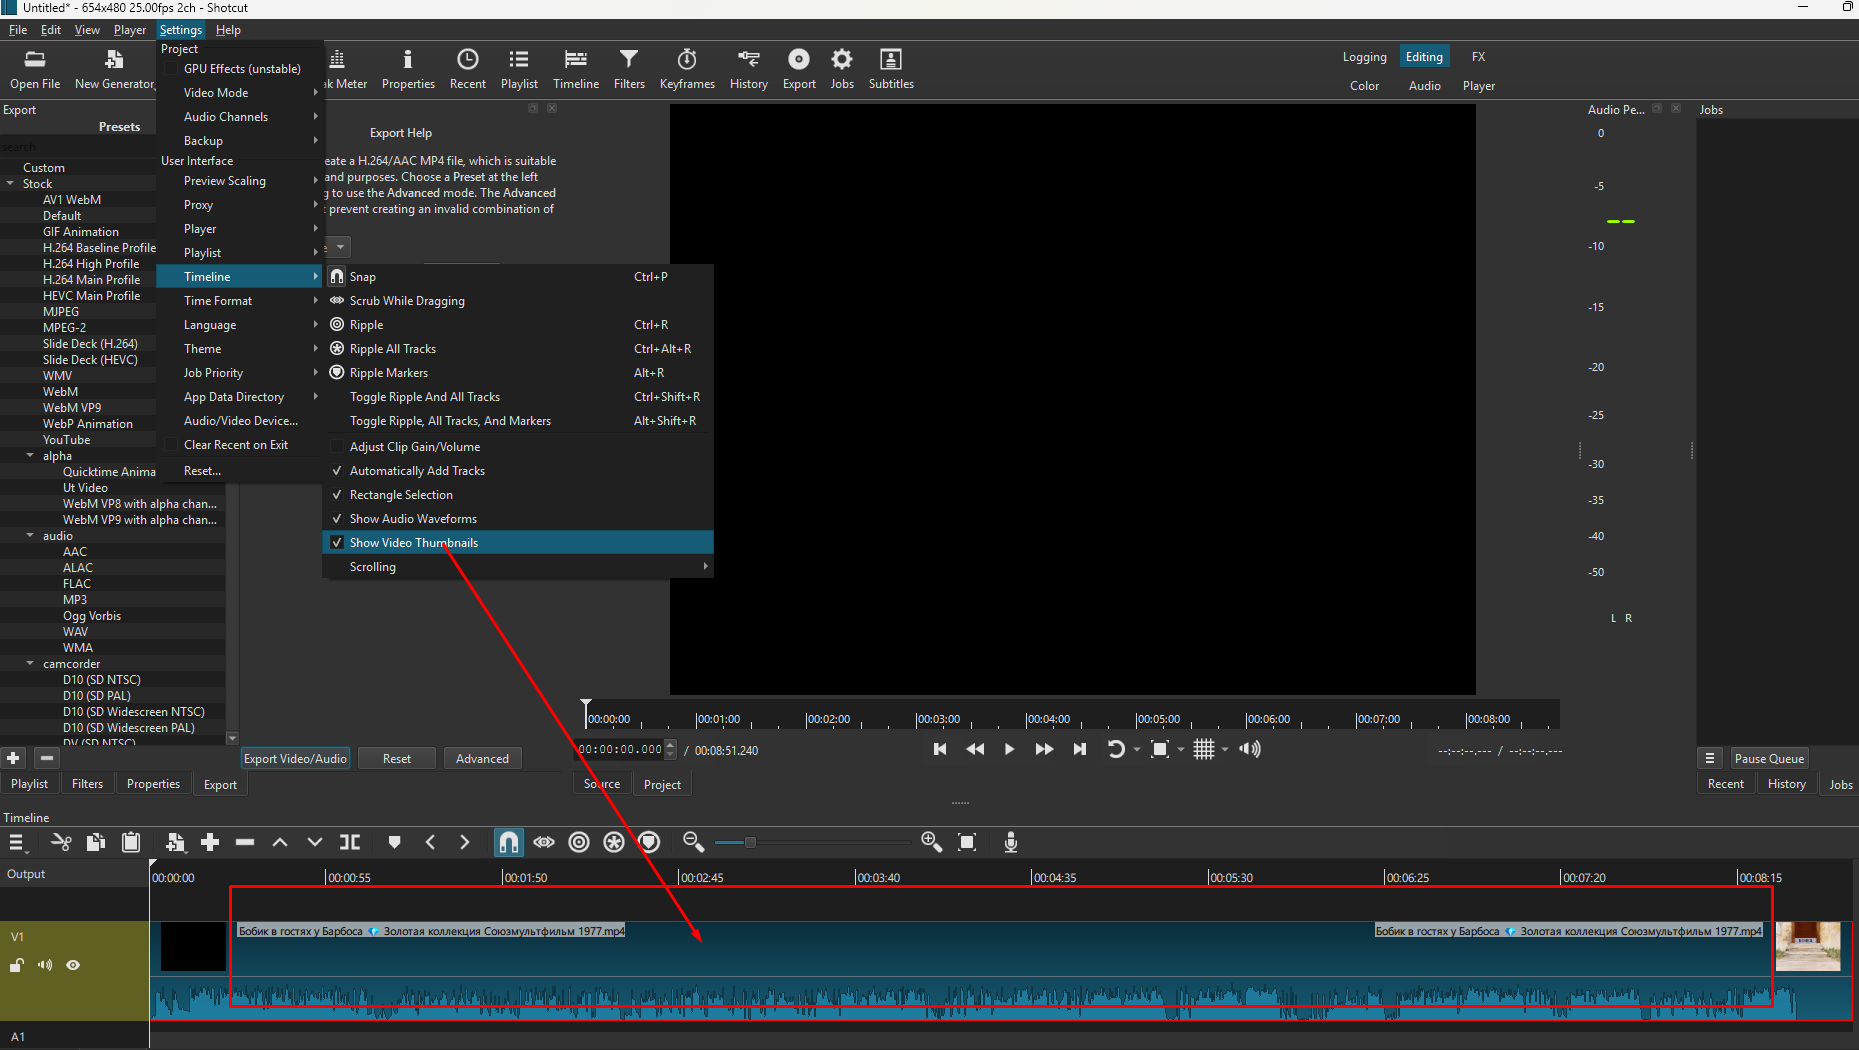Switch to the Project tab under player

pos(662,785)
